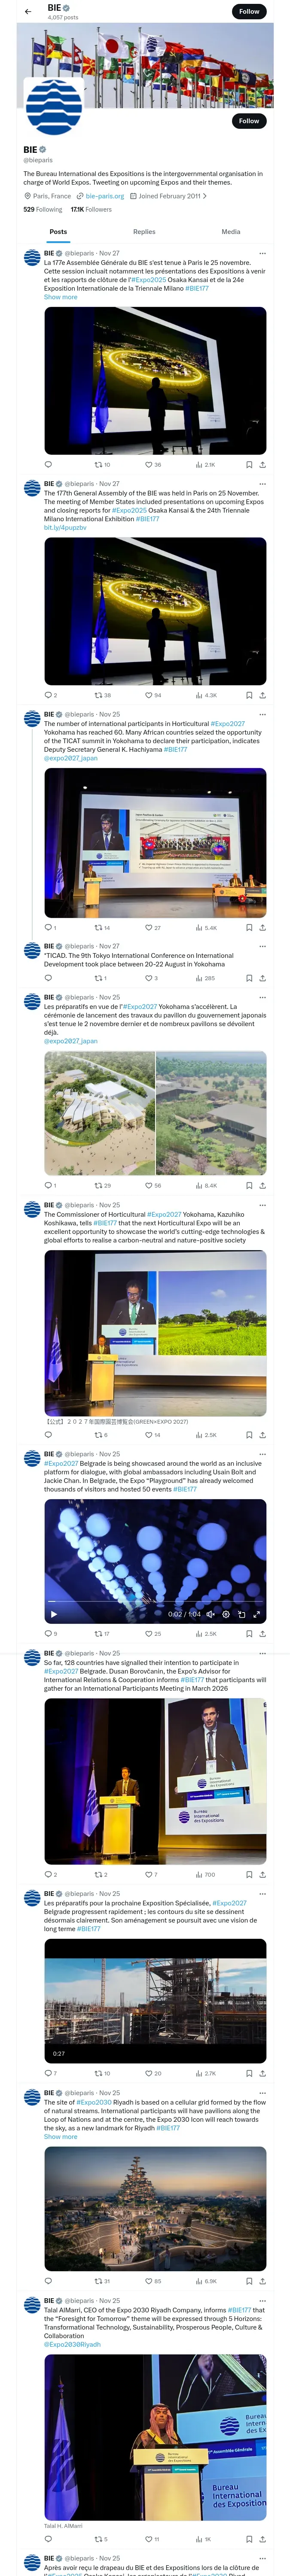Viewport: 290px width, 2576px height.
Task: Open more options on the first Nov 27 post
Action: click(262, 253)
